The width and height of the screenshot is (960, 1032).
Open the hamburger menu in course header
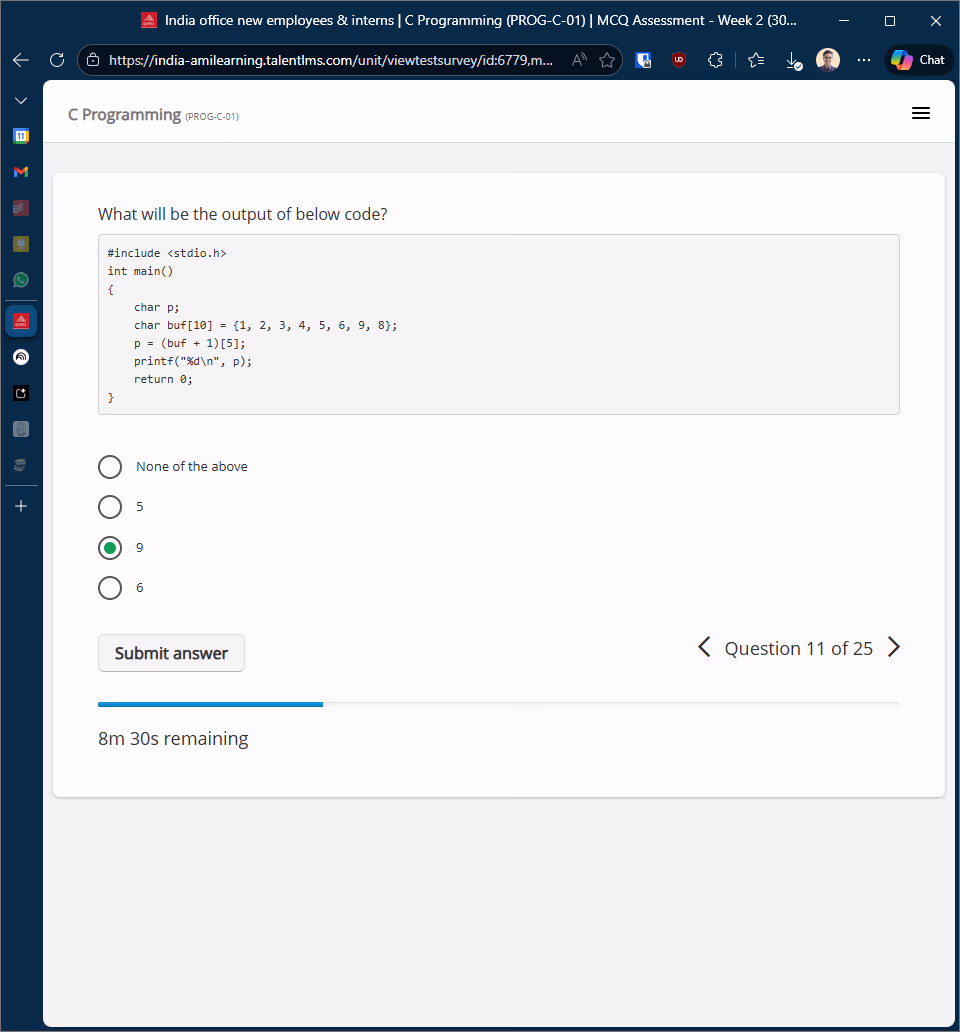coord(921,114)
